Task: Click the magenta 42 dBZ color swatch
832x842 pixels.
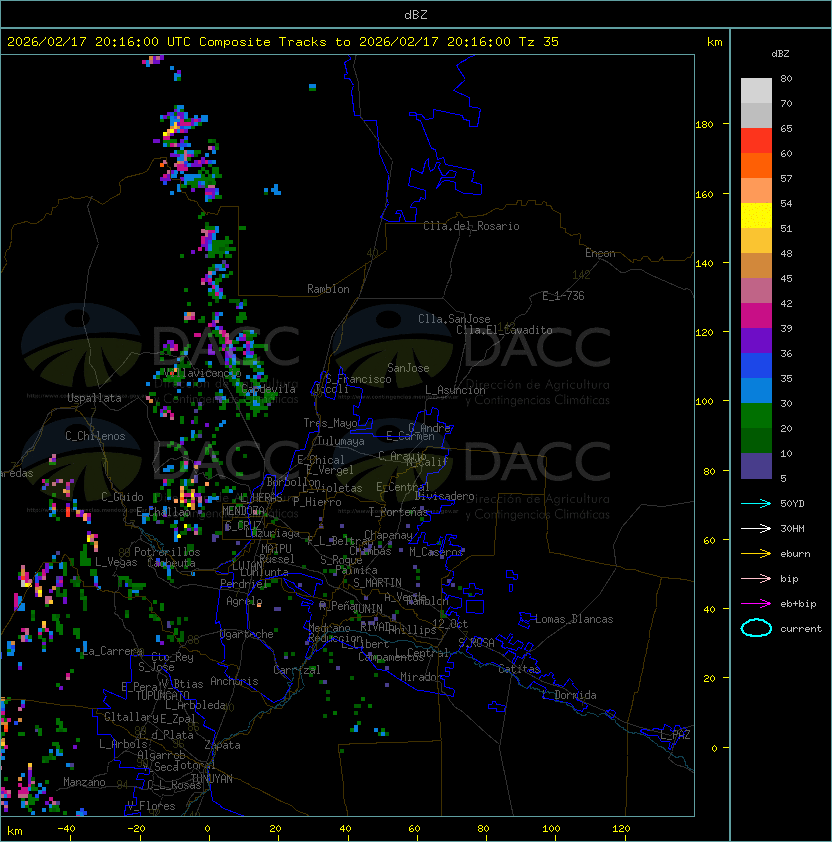Action: coord(756,316)
